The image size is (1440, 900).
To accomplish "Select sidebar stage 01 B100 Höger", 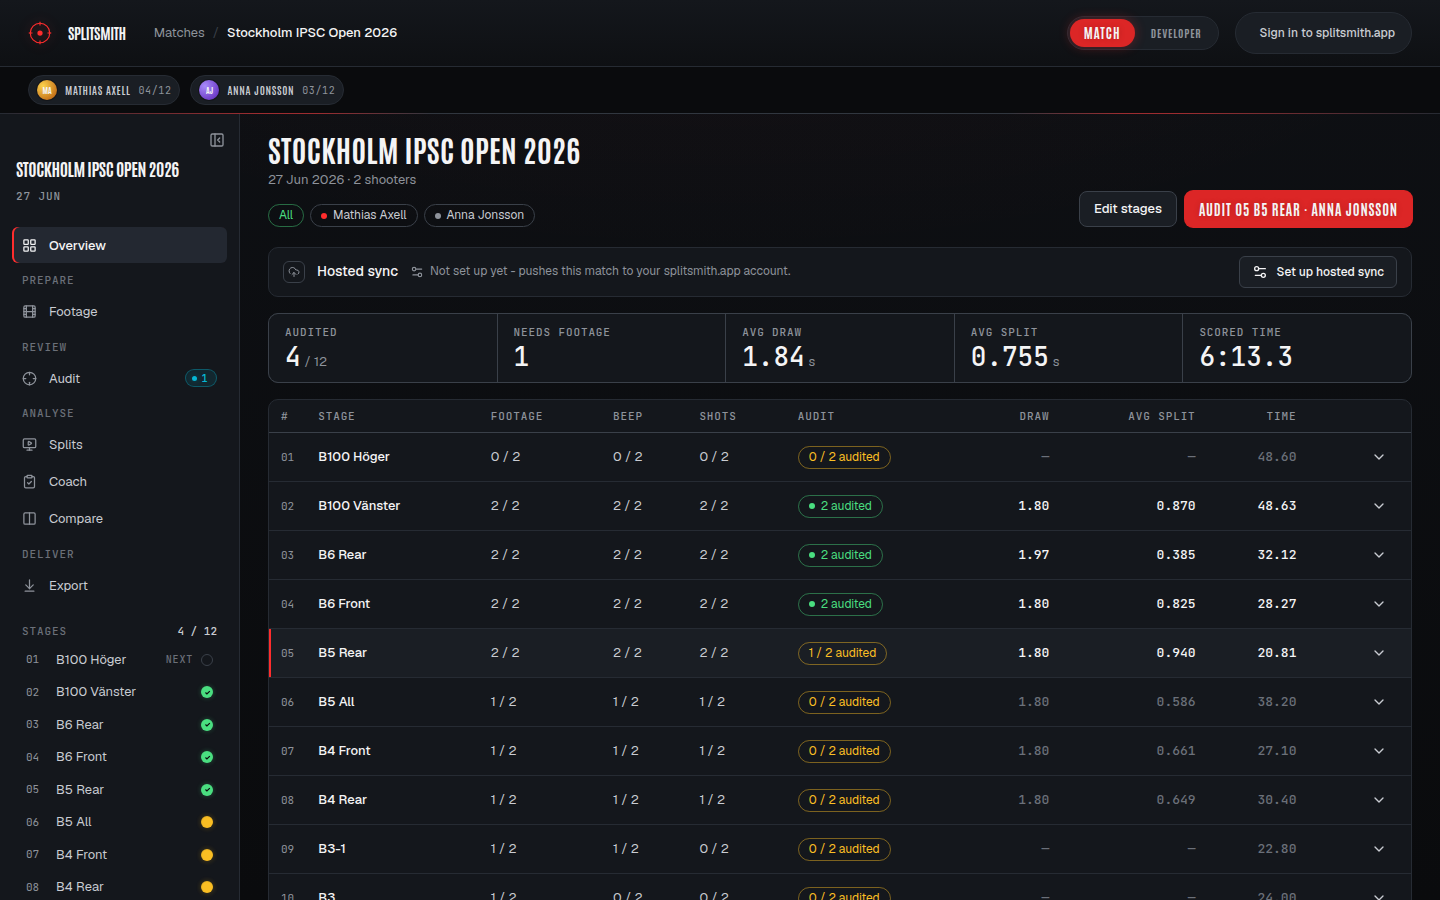I will tap(120, 660).
